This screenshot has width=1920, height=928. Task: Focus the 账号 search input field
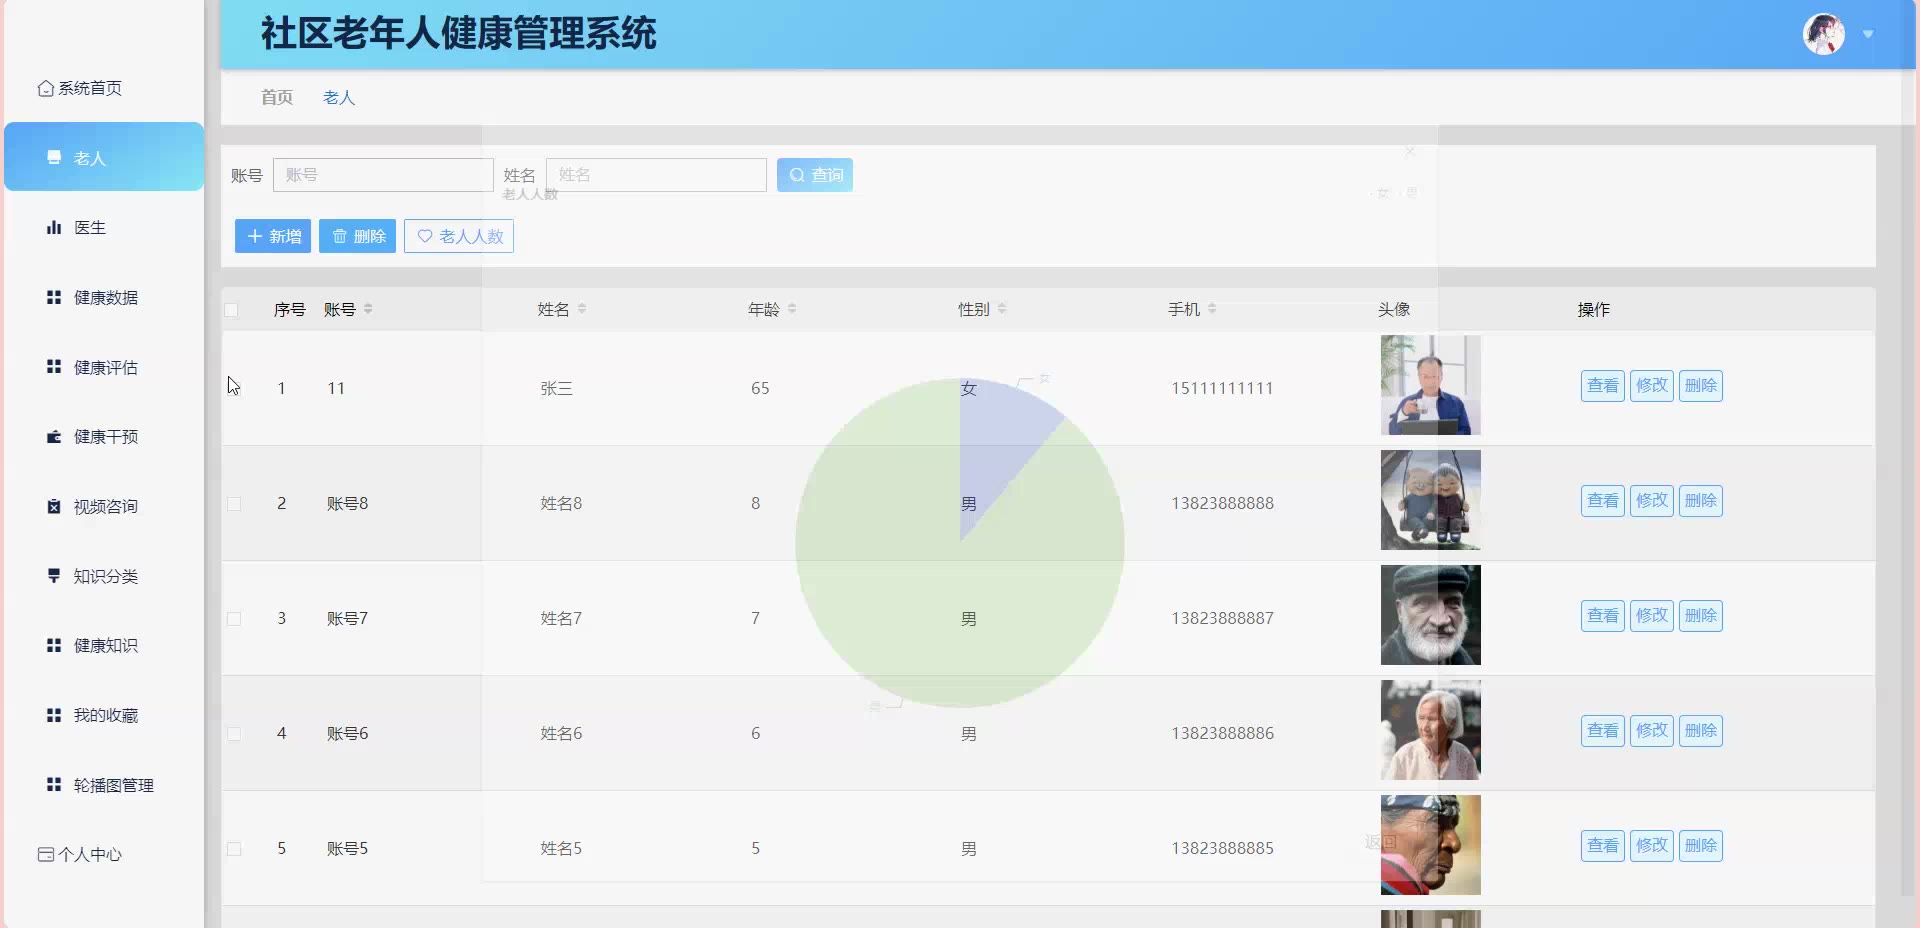tap(383, 175)
